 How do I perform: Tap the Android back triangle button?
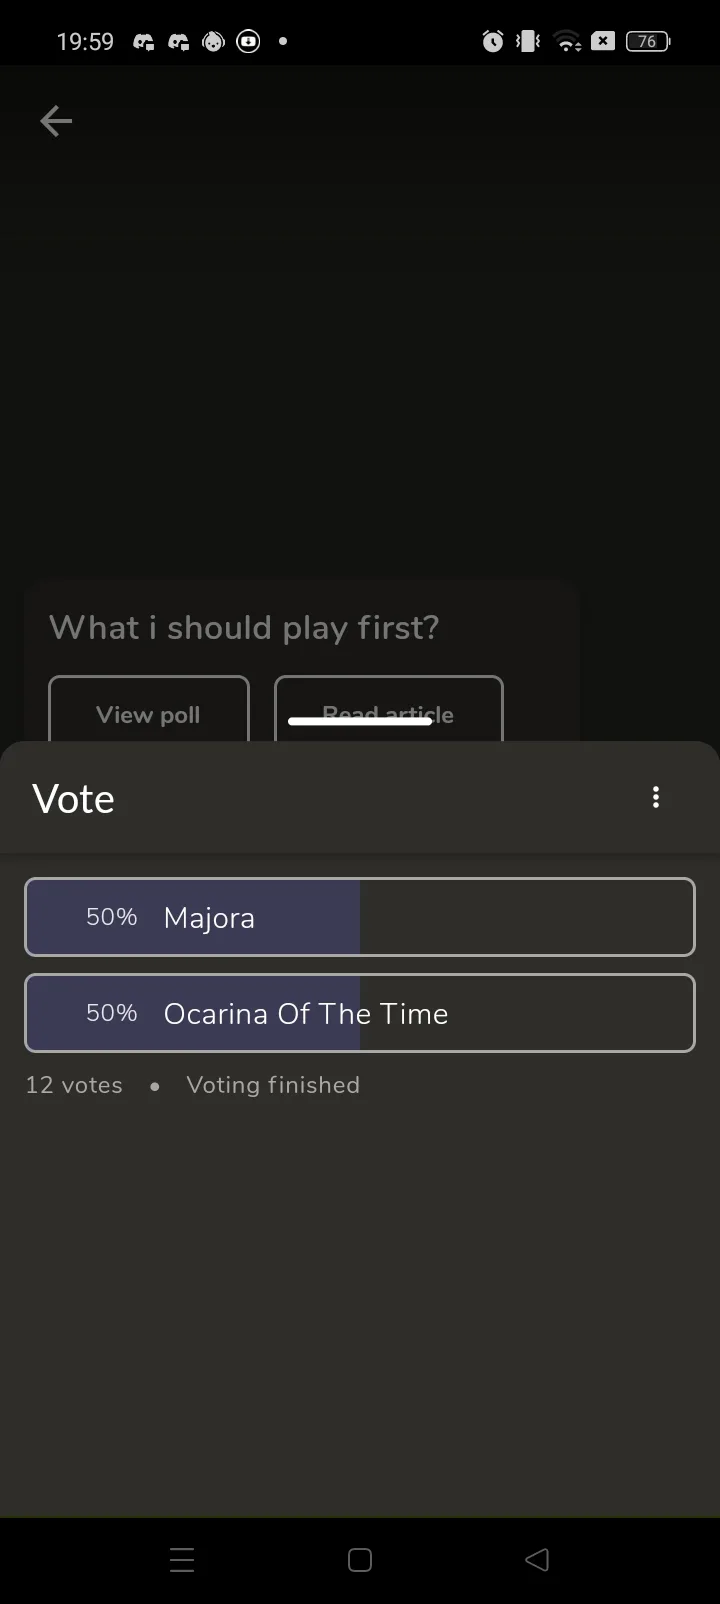537,1560
